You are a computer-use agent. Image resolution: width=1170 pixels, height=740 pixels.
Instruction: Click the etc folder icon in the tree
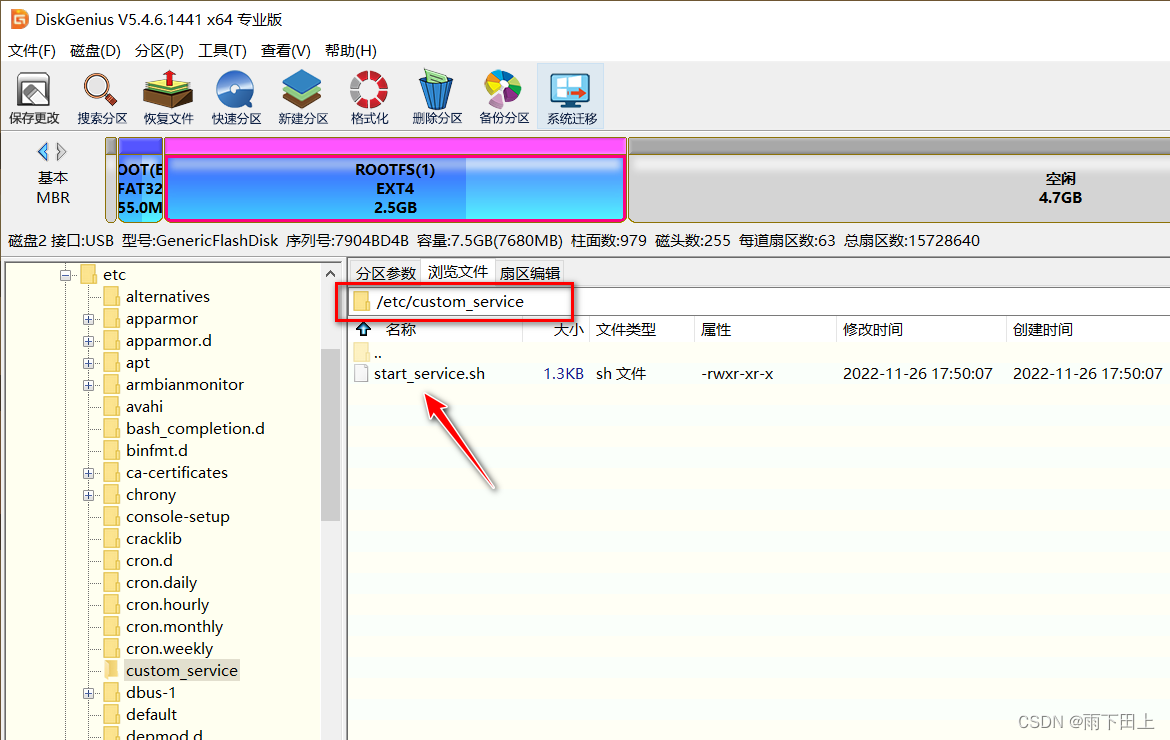[89, 275]
